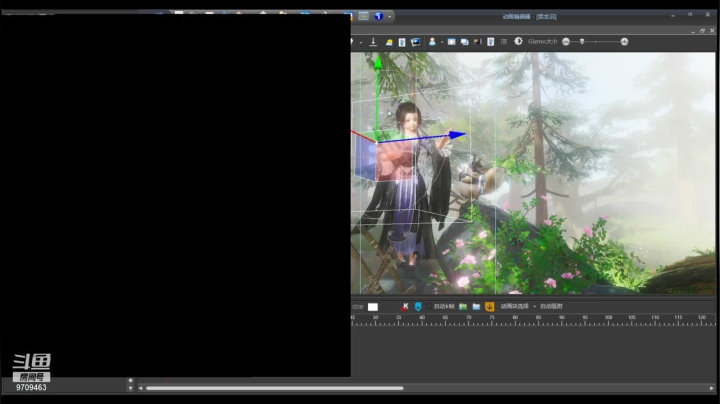
Task: Decrease Gizmo size with minus button
Action: (x=566, y=42)
